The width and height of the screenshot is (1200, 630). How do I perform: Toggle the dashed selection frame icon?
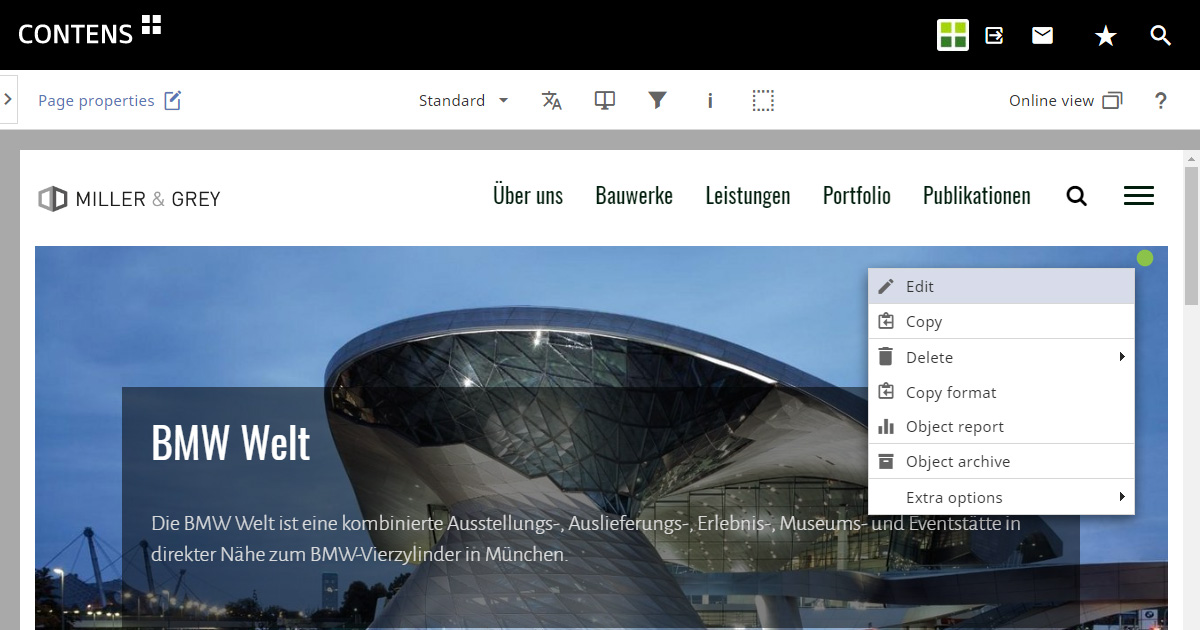[x=763, y=100]
